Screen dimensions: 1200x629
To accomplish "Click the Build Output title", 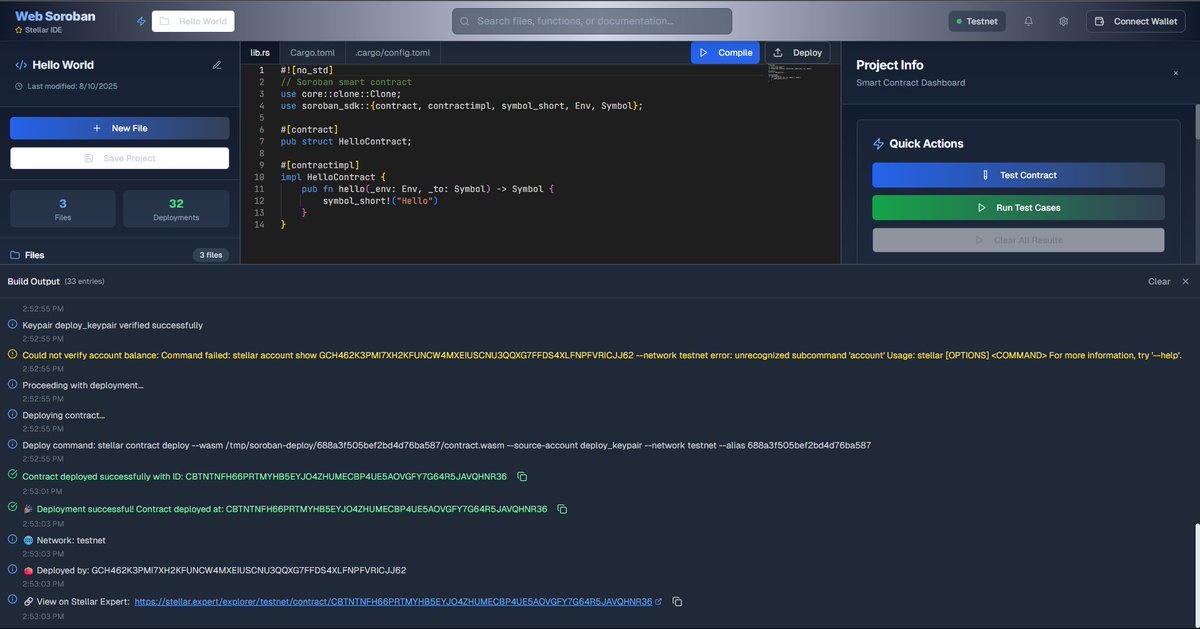I will point(34,282).
